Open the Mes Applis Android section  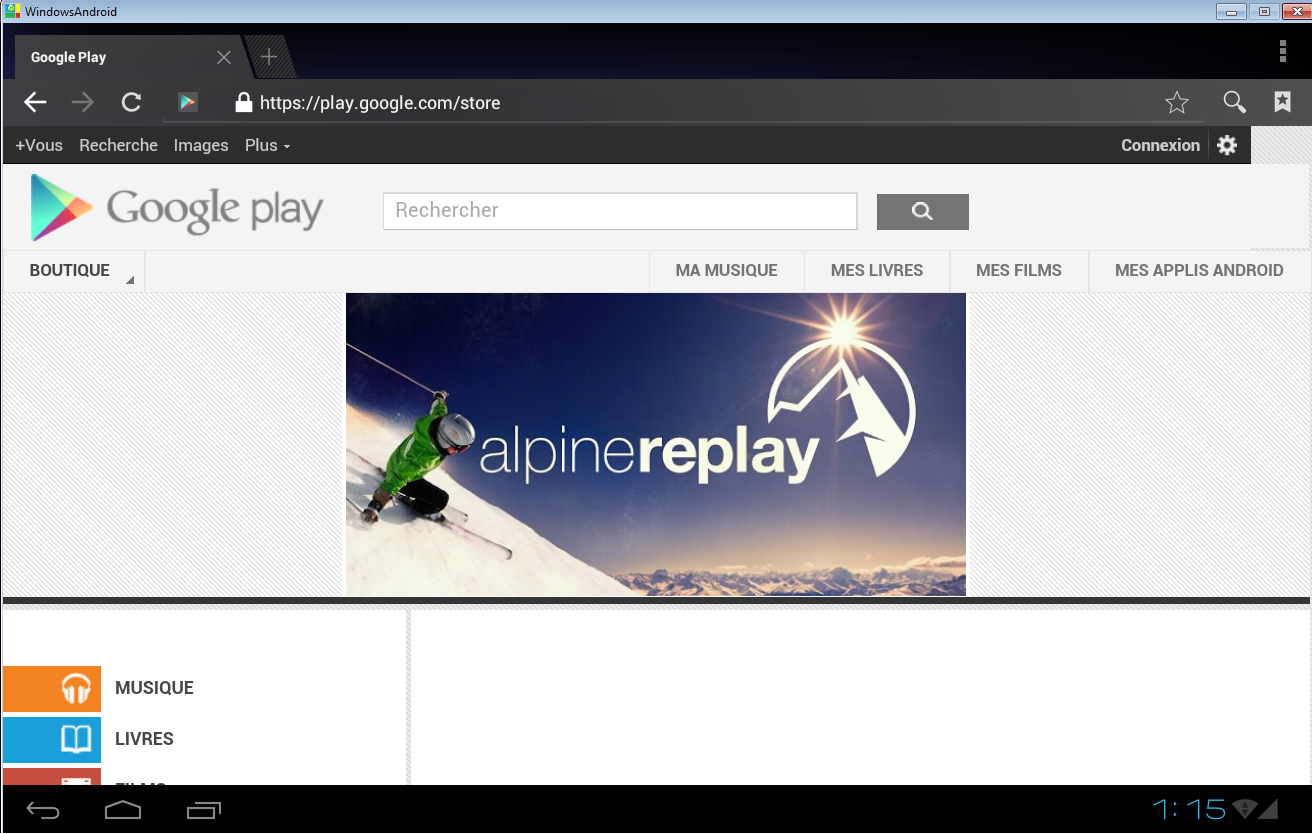[1199, 270]
